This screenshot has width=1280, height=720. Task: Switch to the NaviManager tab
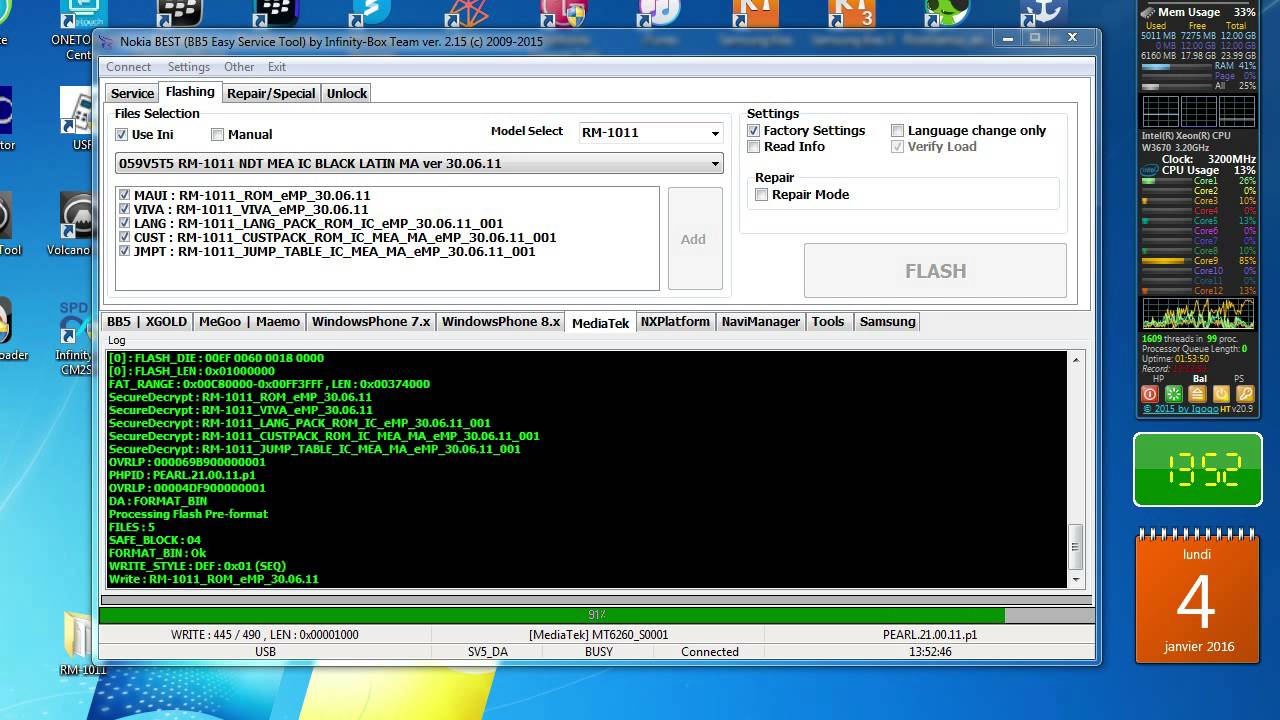(761, 322)
